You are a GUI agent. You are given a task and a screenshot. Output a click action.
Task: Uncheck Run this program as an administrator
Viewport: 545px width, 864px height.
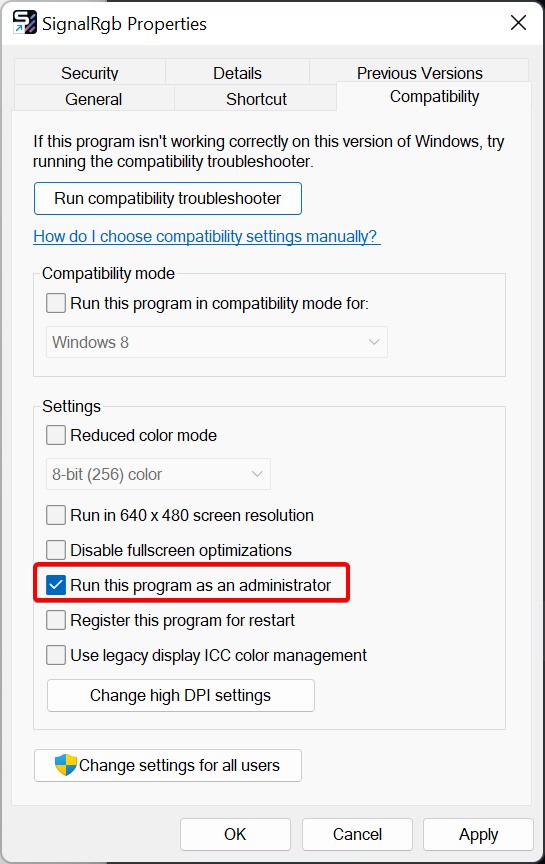point(56,585)
